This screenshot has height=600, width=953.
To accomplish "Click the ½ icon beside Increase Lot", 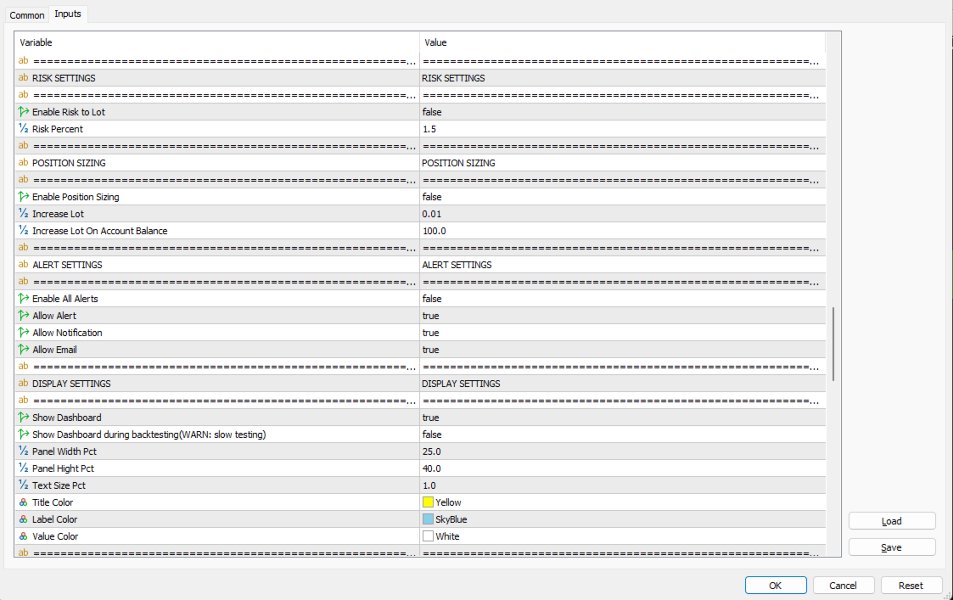I will [x=24, y=213].
